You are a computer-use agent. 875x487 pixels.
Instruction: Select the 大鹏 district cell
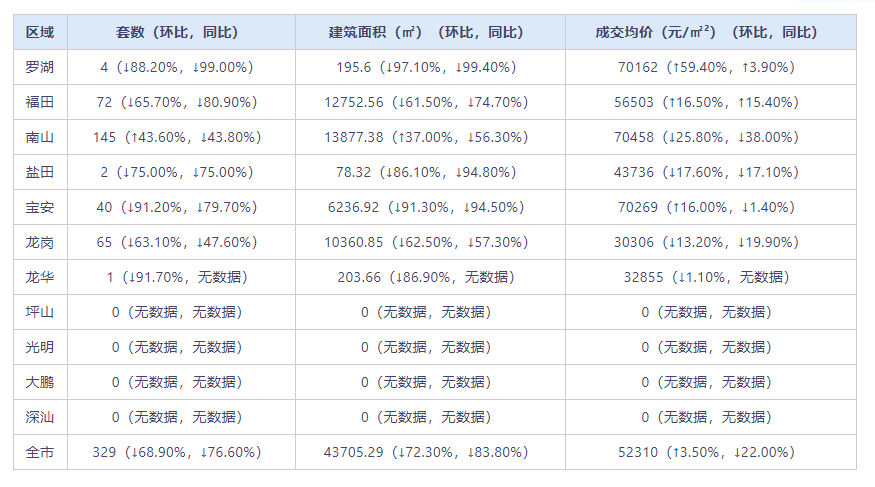(x=40, y=382)
